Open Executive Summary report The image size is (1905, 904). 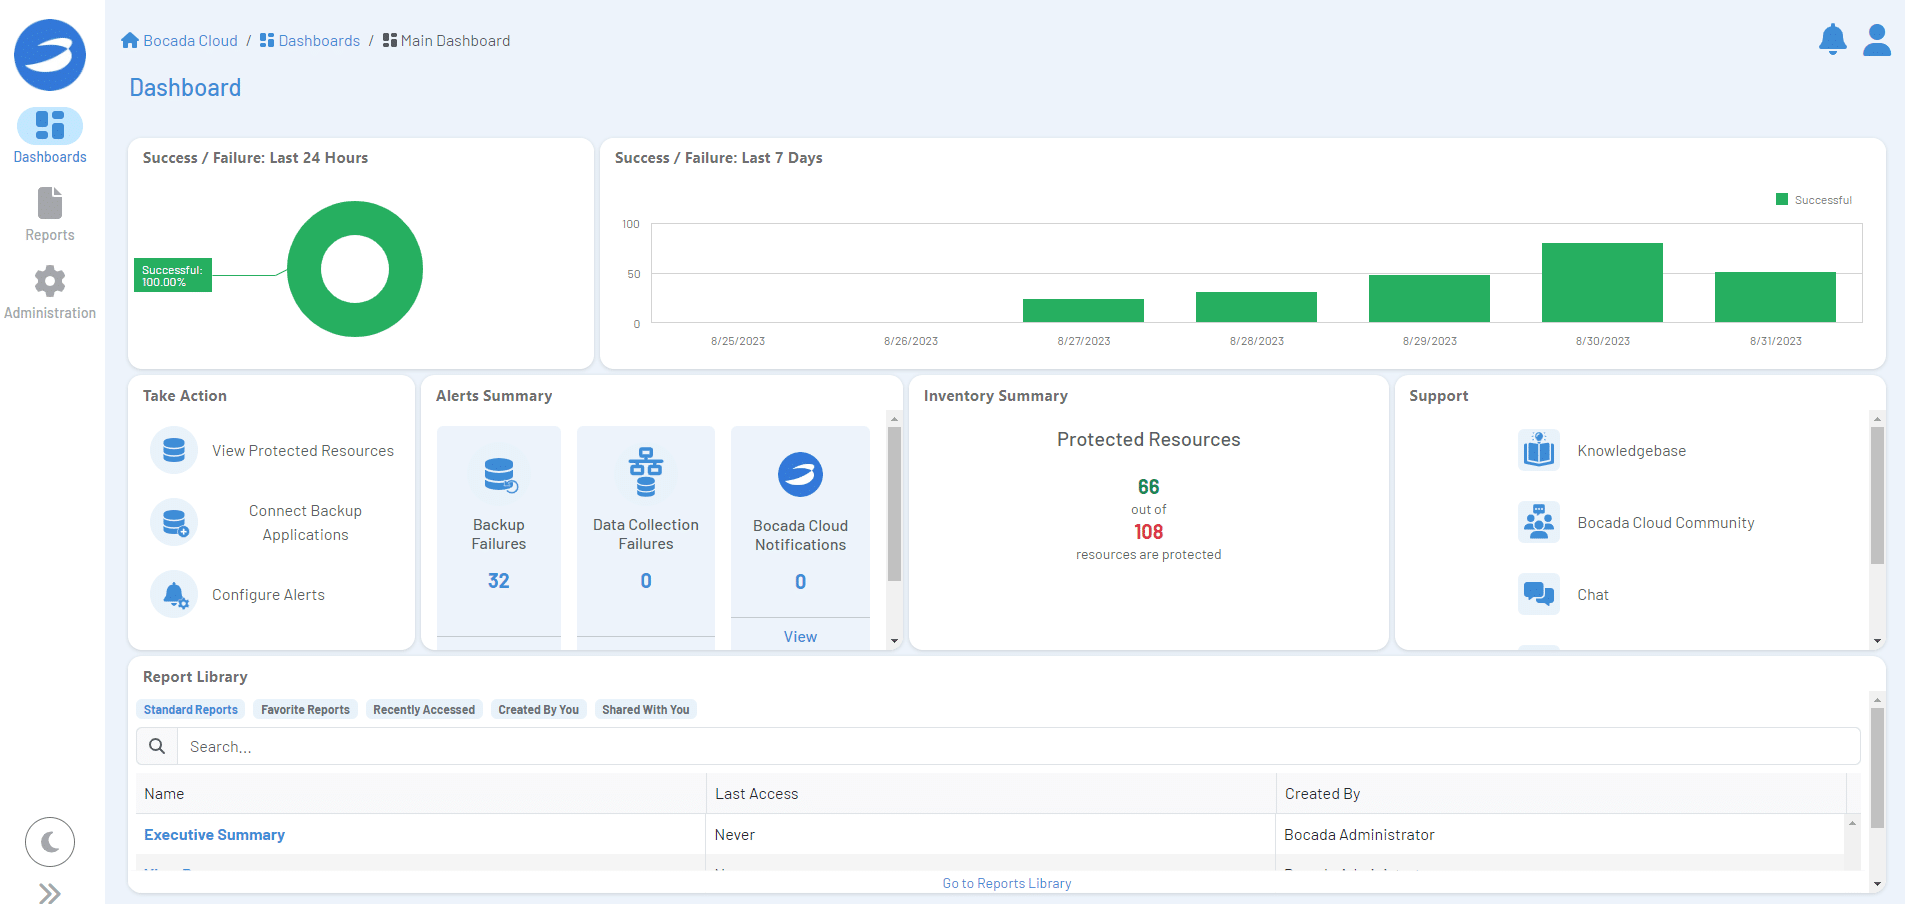(x=214, y=835)
